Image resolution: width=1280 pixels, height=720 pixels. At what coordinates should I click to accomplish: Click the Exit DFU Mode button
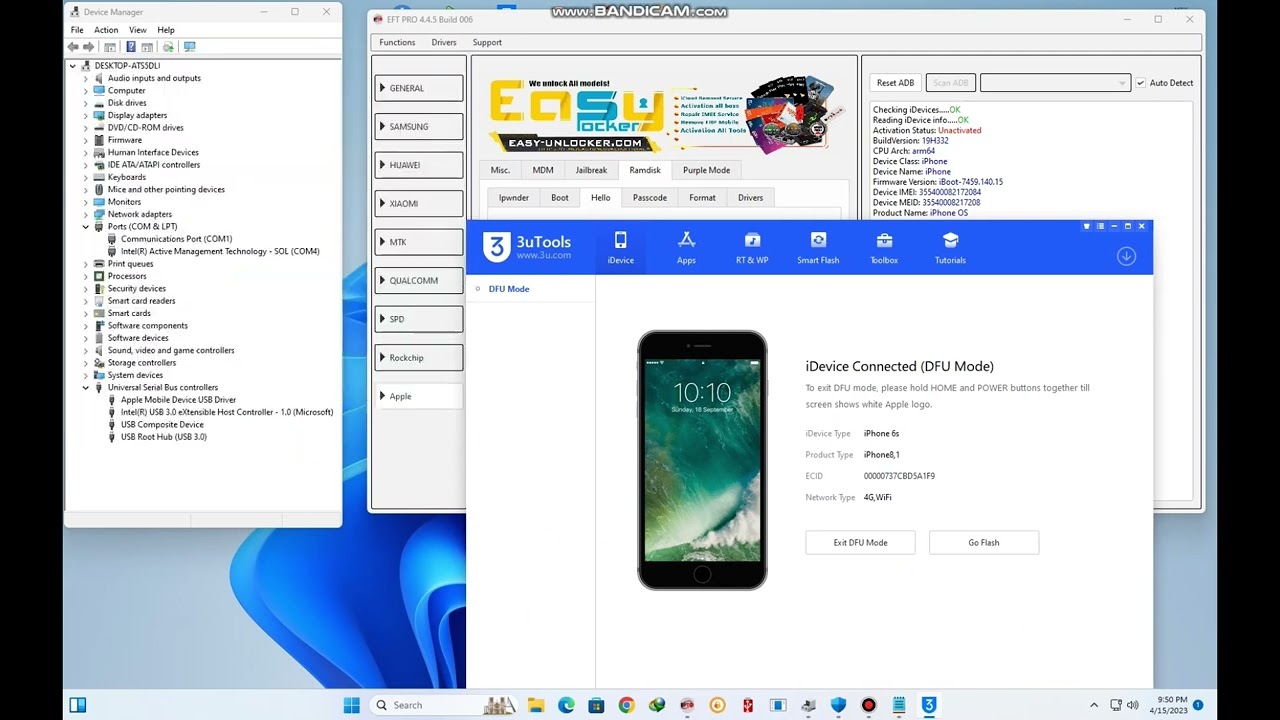[860, 543]
